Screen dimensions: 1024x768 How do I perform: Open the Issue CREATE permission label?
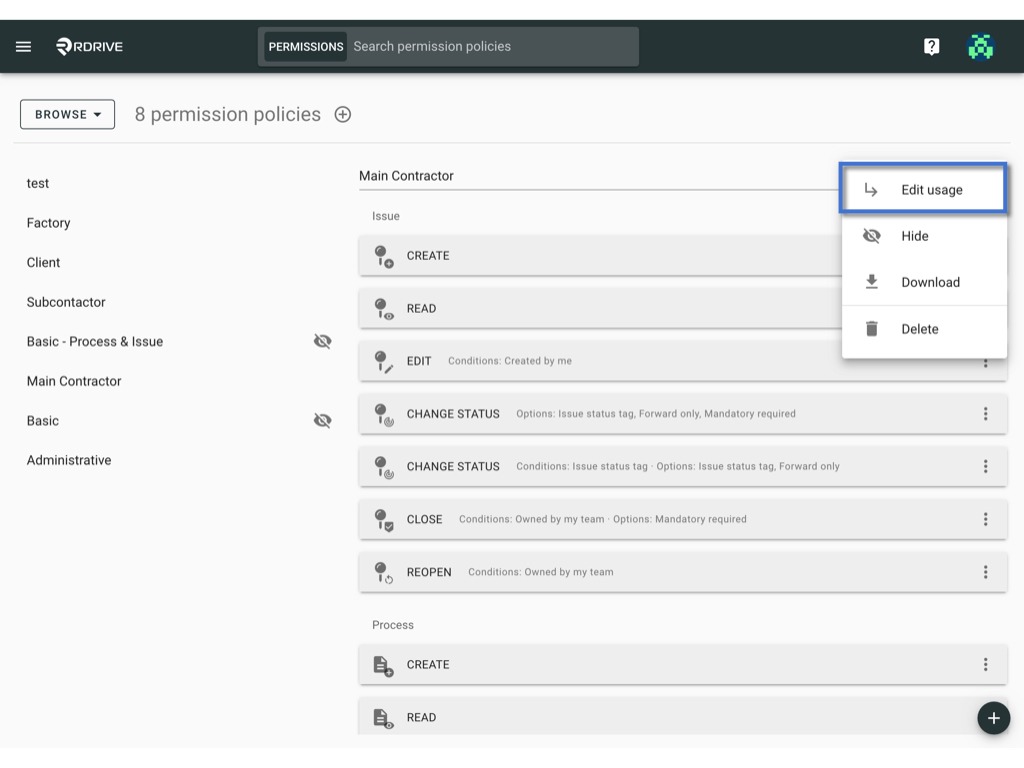click(x=428, y=256)
